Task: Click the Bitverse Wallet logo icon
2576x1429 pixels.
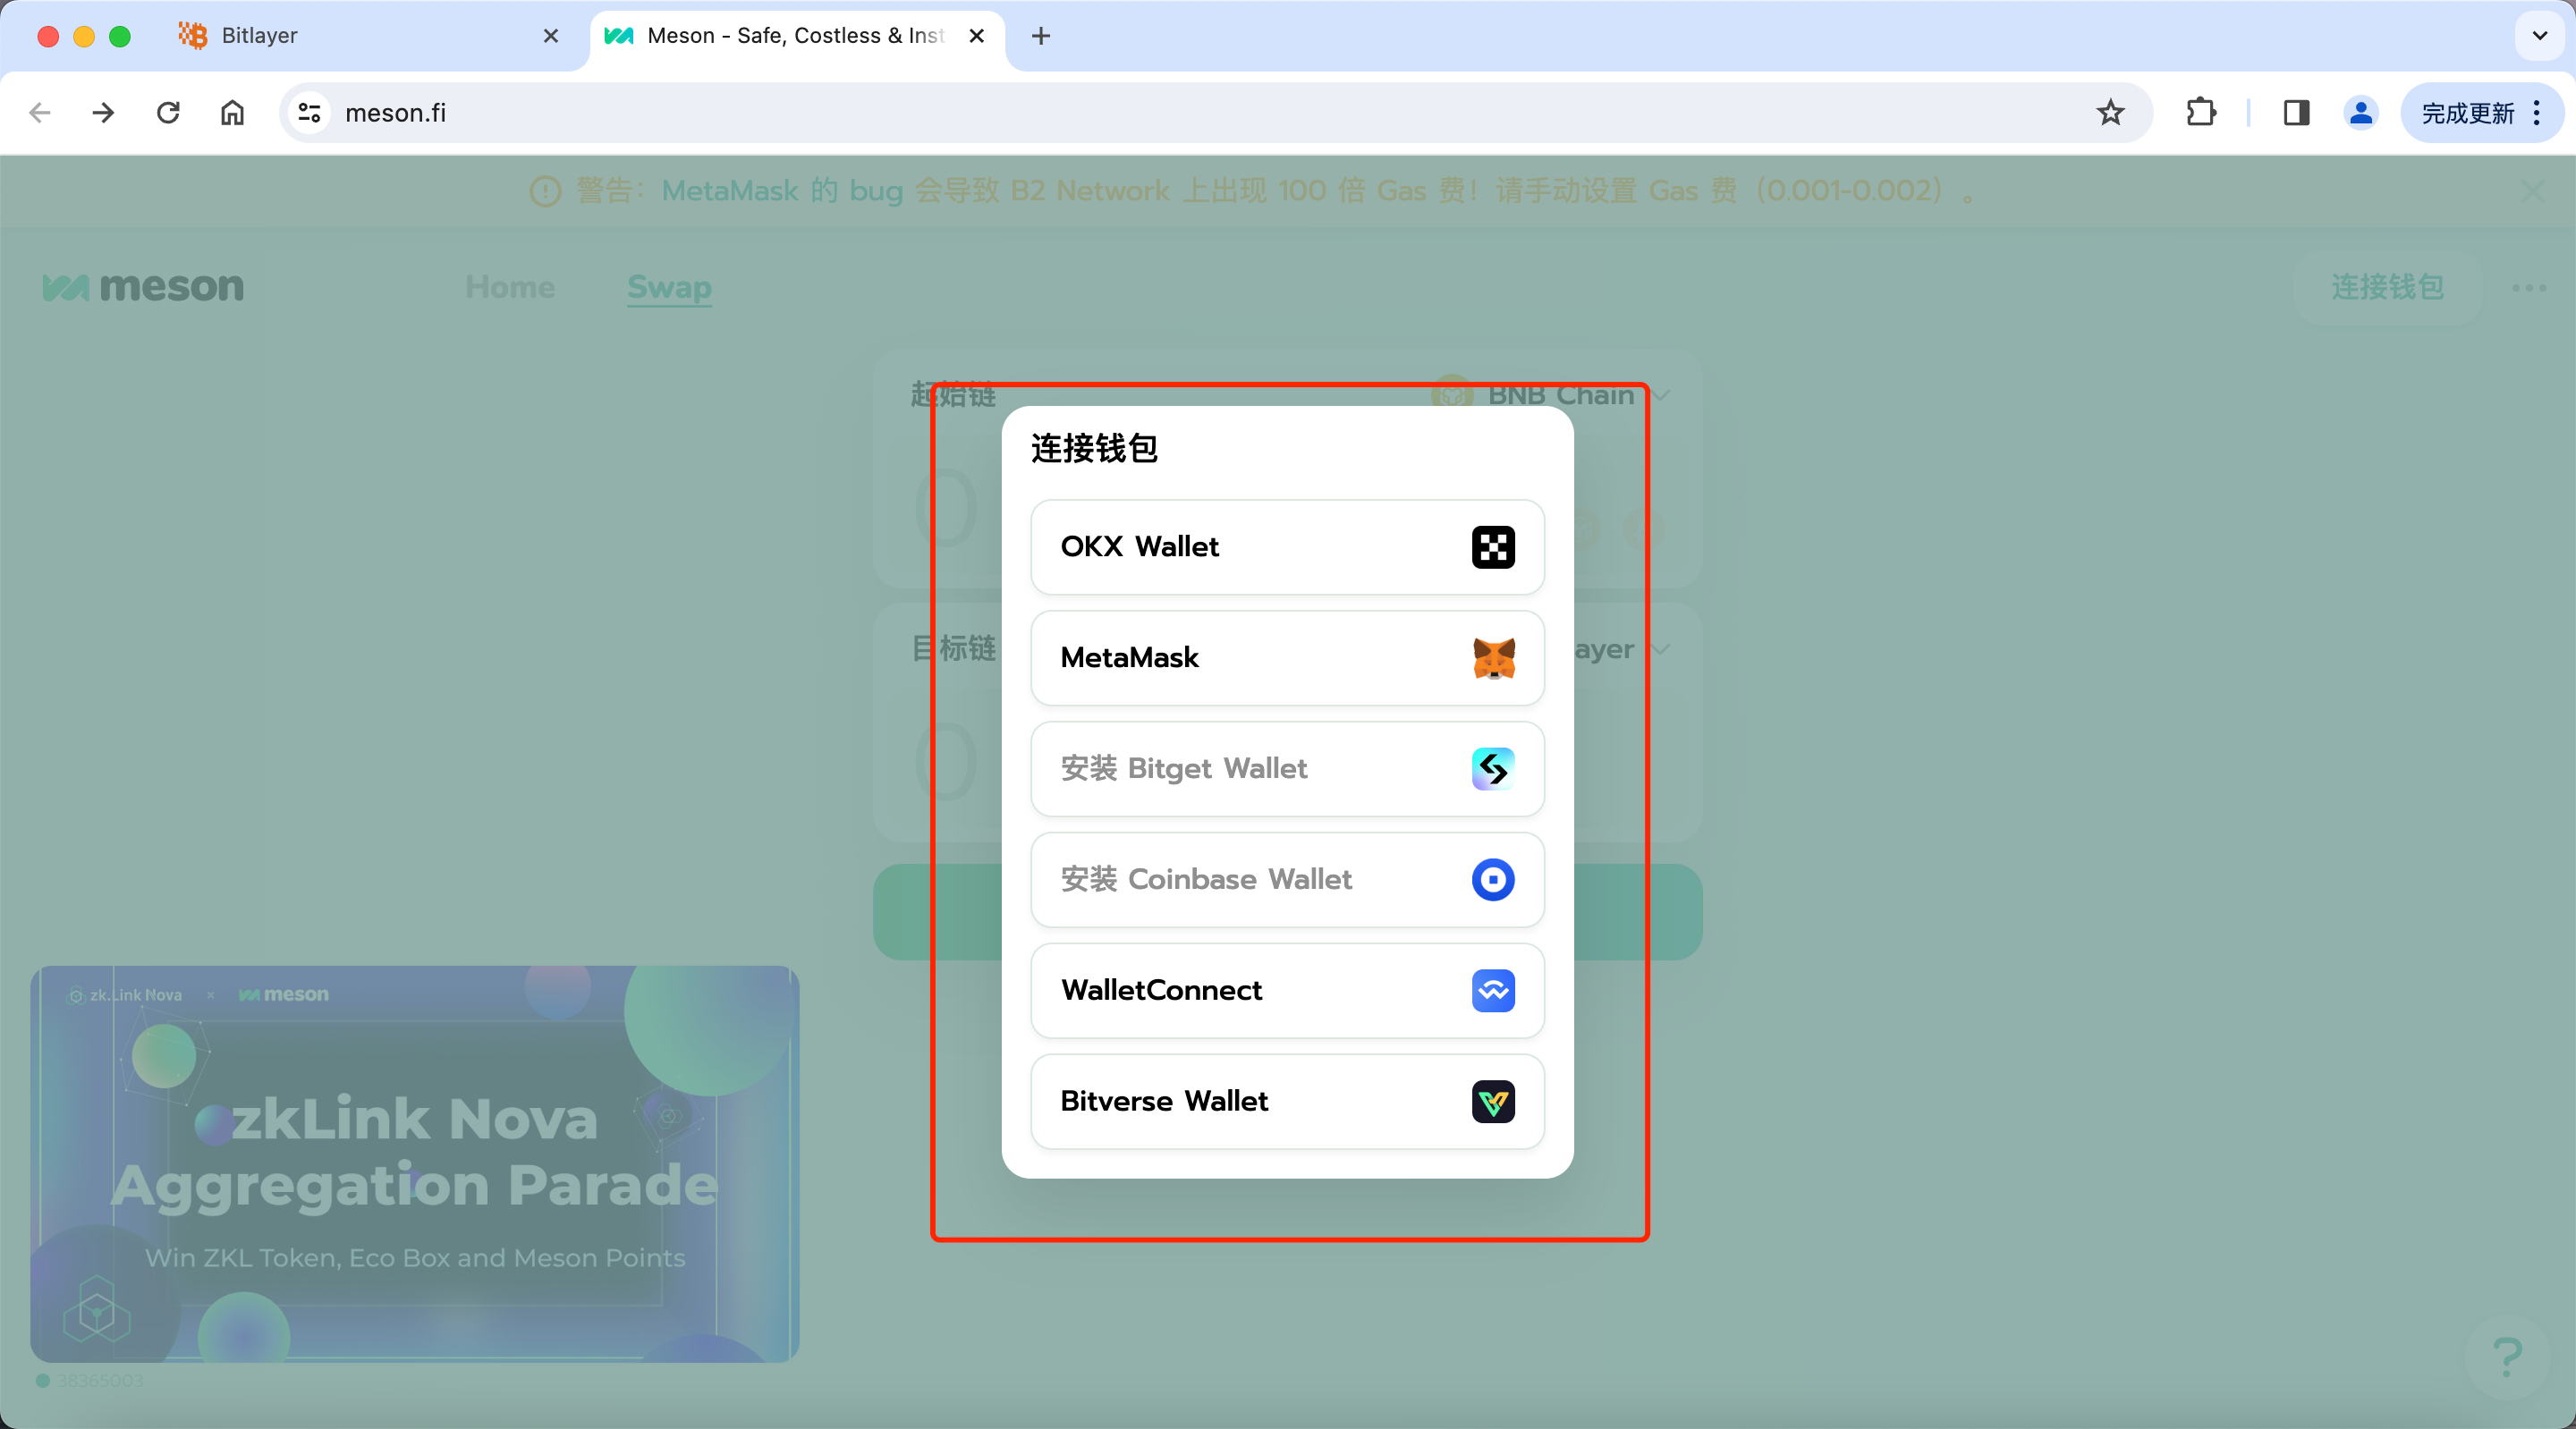Action: tap(1492, 1101)
